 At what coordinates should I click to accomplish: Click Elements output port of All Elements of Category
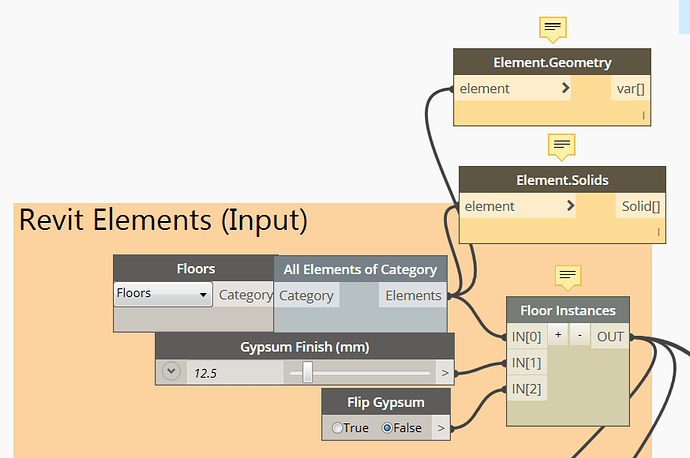[x=413, y=295]
